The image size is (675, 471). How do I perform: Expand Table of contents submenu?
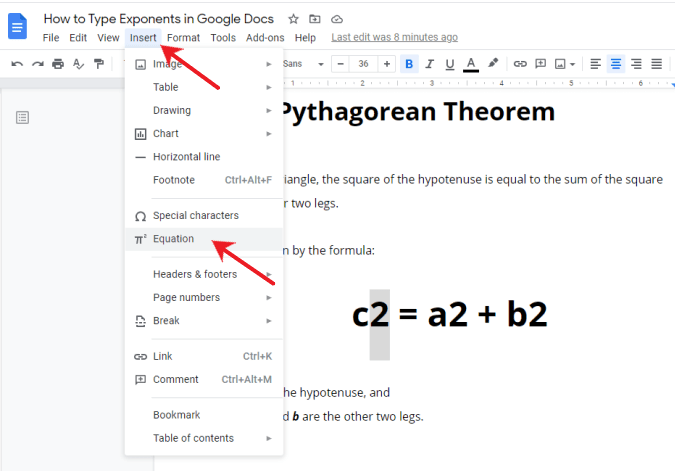[204, 439]
